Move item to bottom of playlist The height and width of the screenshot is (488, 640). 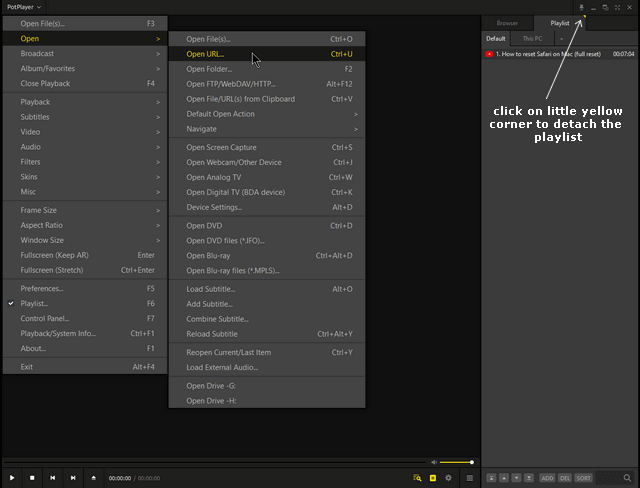click(529, 478)
